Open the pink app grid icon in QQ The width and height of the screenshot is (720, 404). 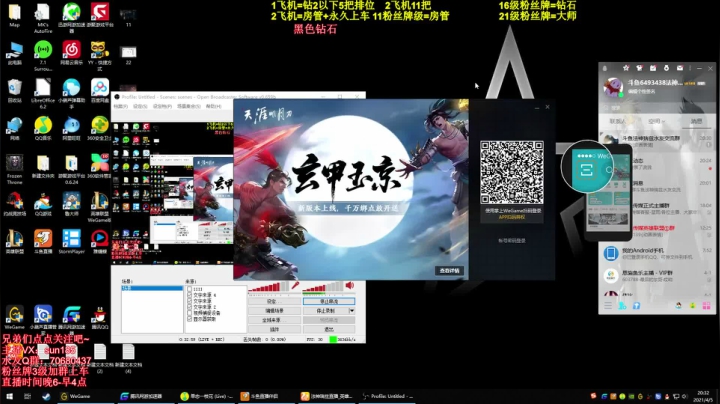pyautogui.click(x=706, y=306)
